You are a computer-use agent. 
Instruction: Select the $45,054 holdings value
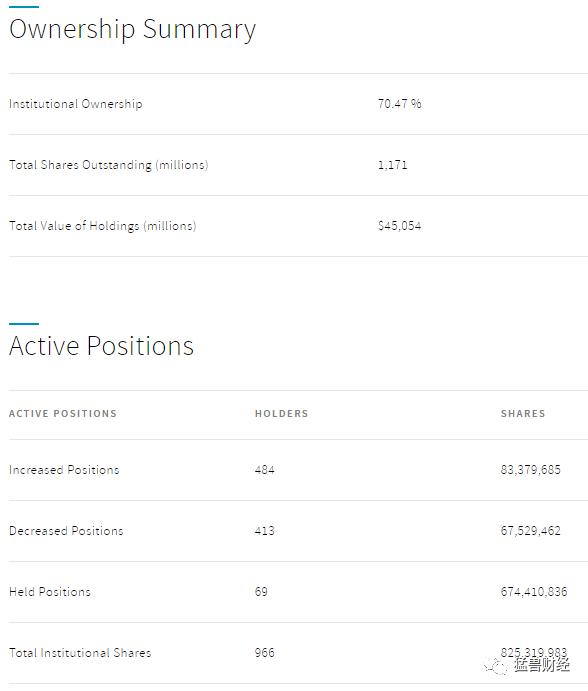399,226
